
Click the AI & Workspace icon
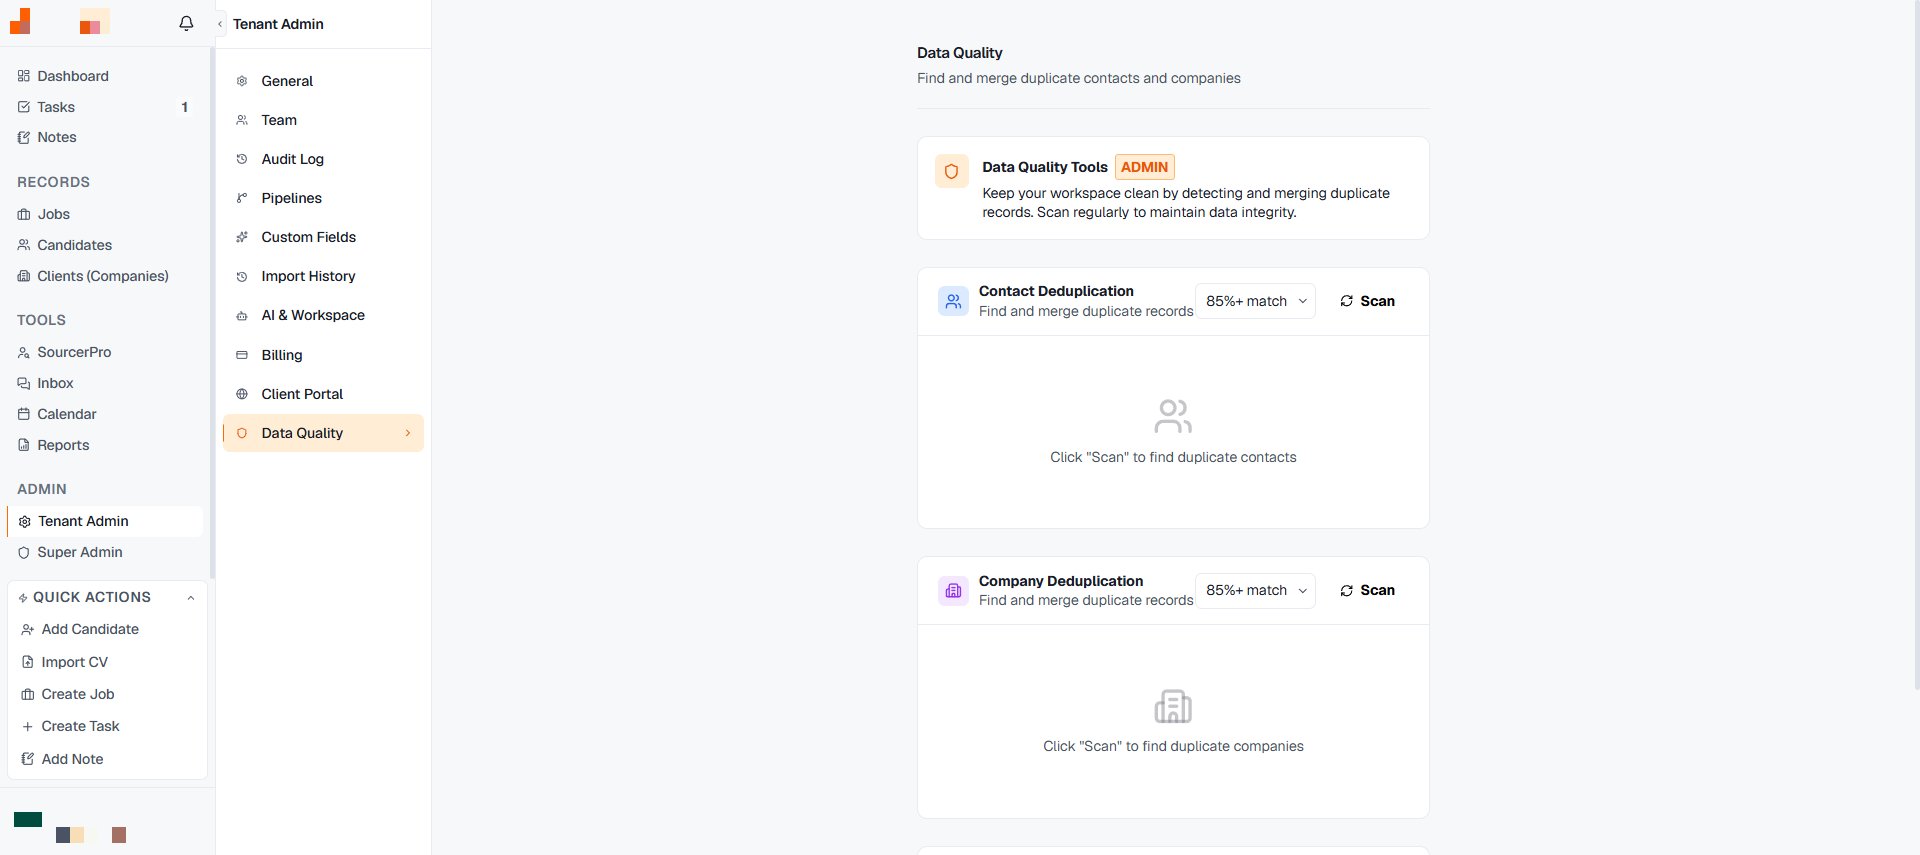click(242, 316)
